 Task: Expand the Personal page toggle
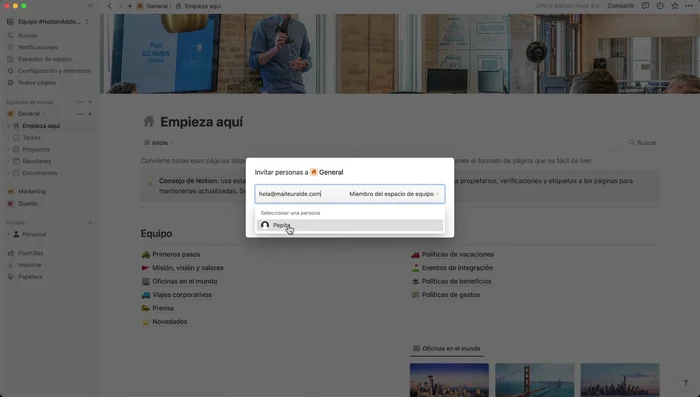click(8, 234)
